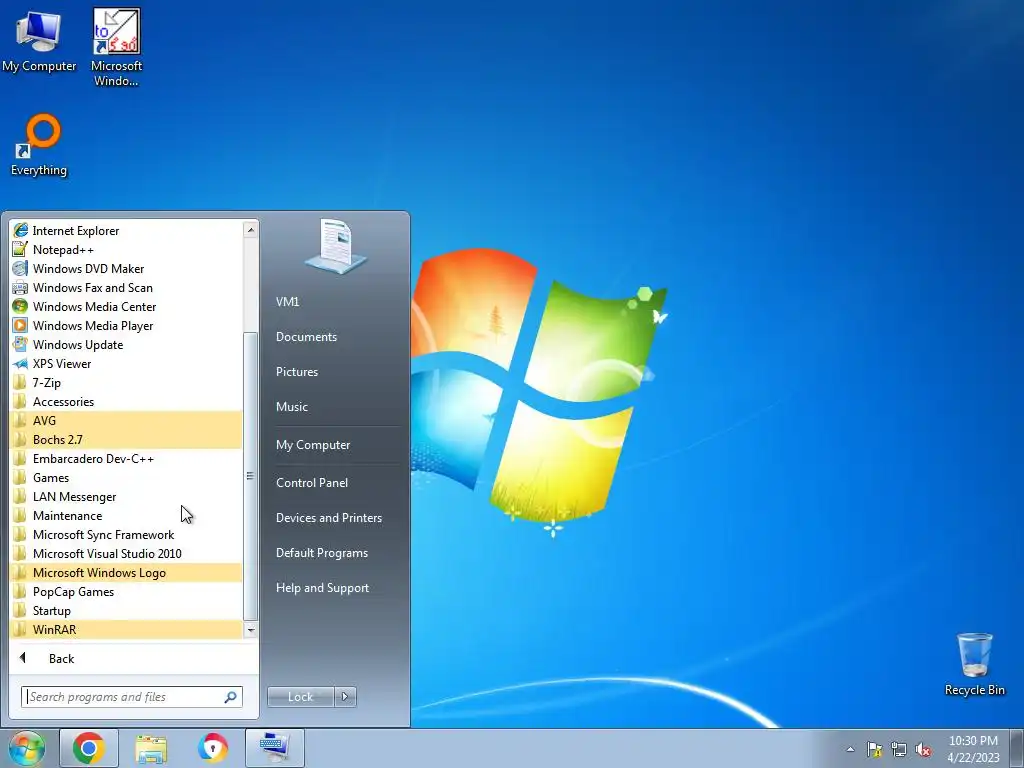The image size is (1024, 768).
Task: Expand the AVG program folder
Action: click(x=126, y=421)
